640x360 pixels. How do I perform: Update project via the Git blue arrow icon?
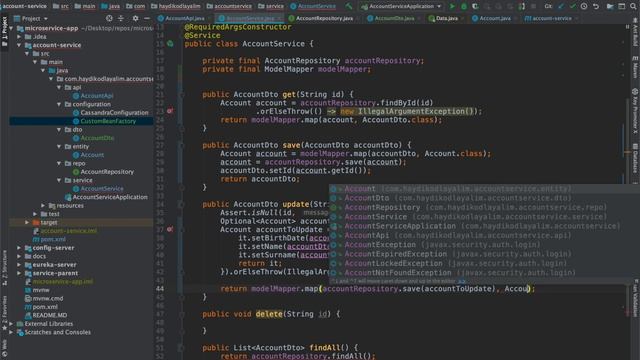[561, 6]
